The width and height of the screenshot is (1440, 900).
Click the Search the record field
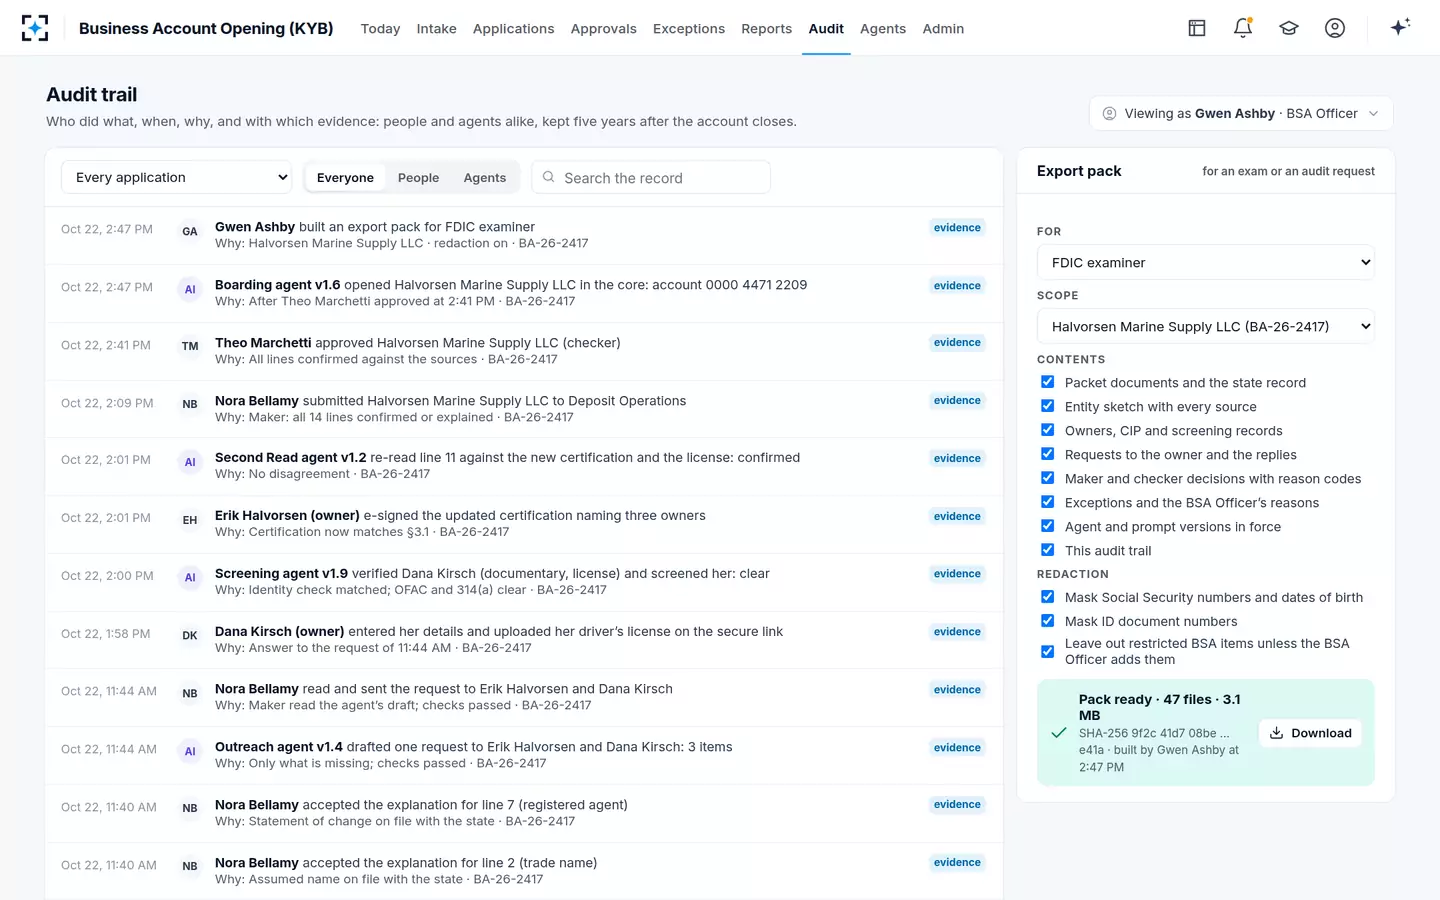[x=651, y=177]
